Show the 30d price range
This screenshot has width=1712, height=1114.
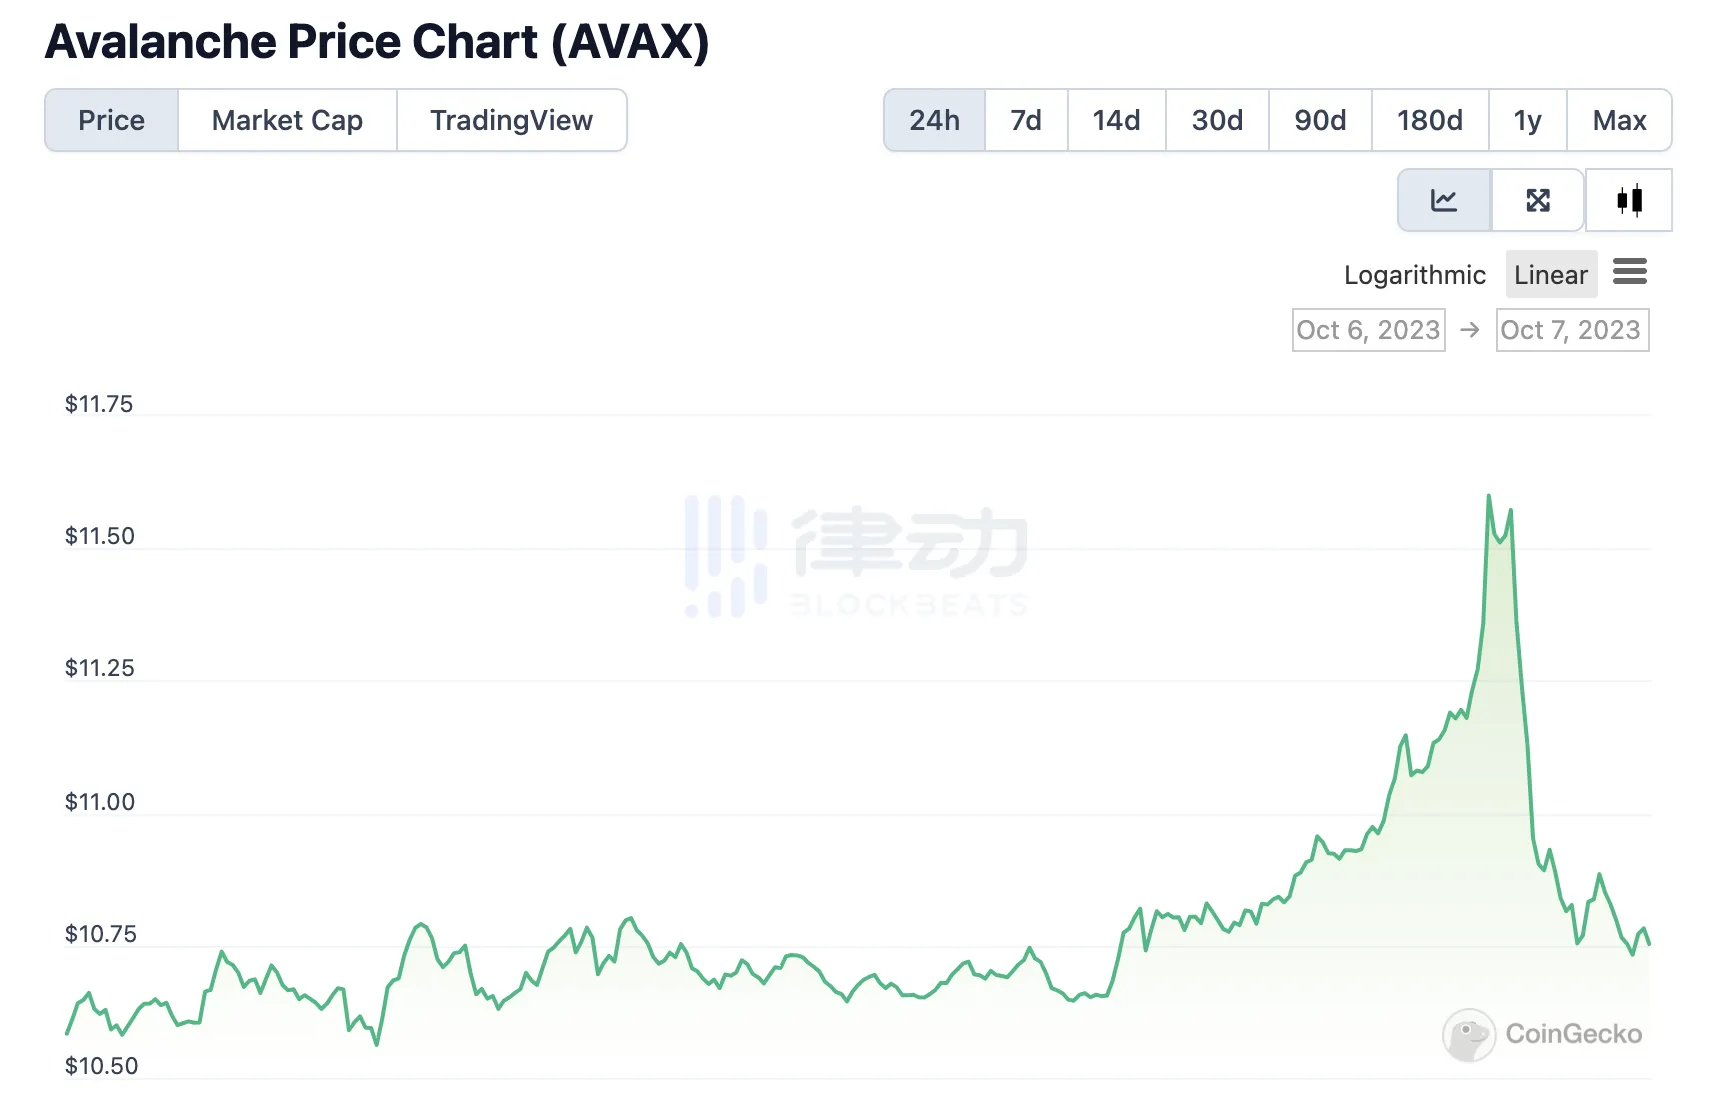click(1217, 120)
